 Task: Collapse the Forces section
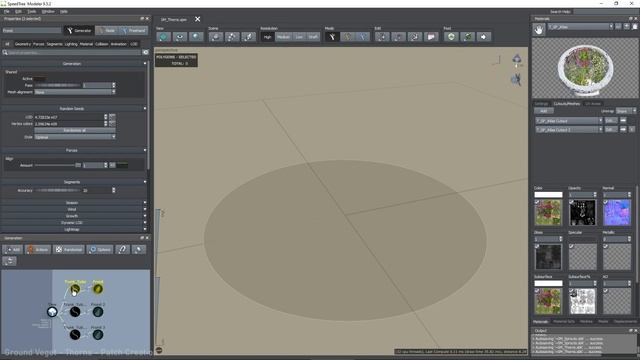145,150
